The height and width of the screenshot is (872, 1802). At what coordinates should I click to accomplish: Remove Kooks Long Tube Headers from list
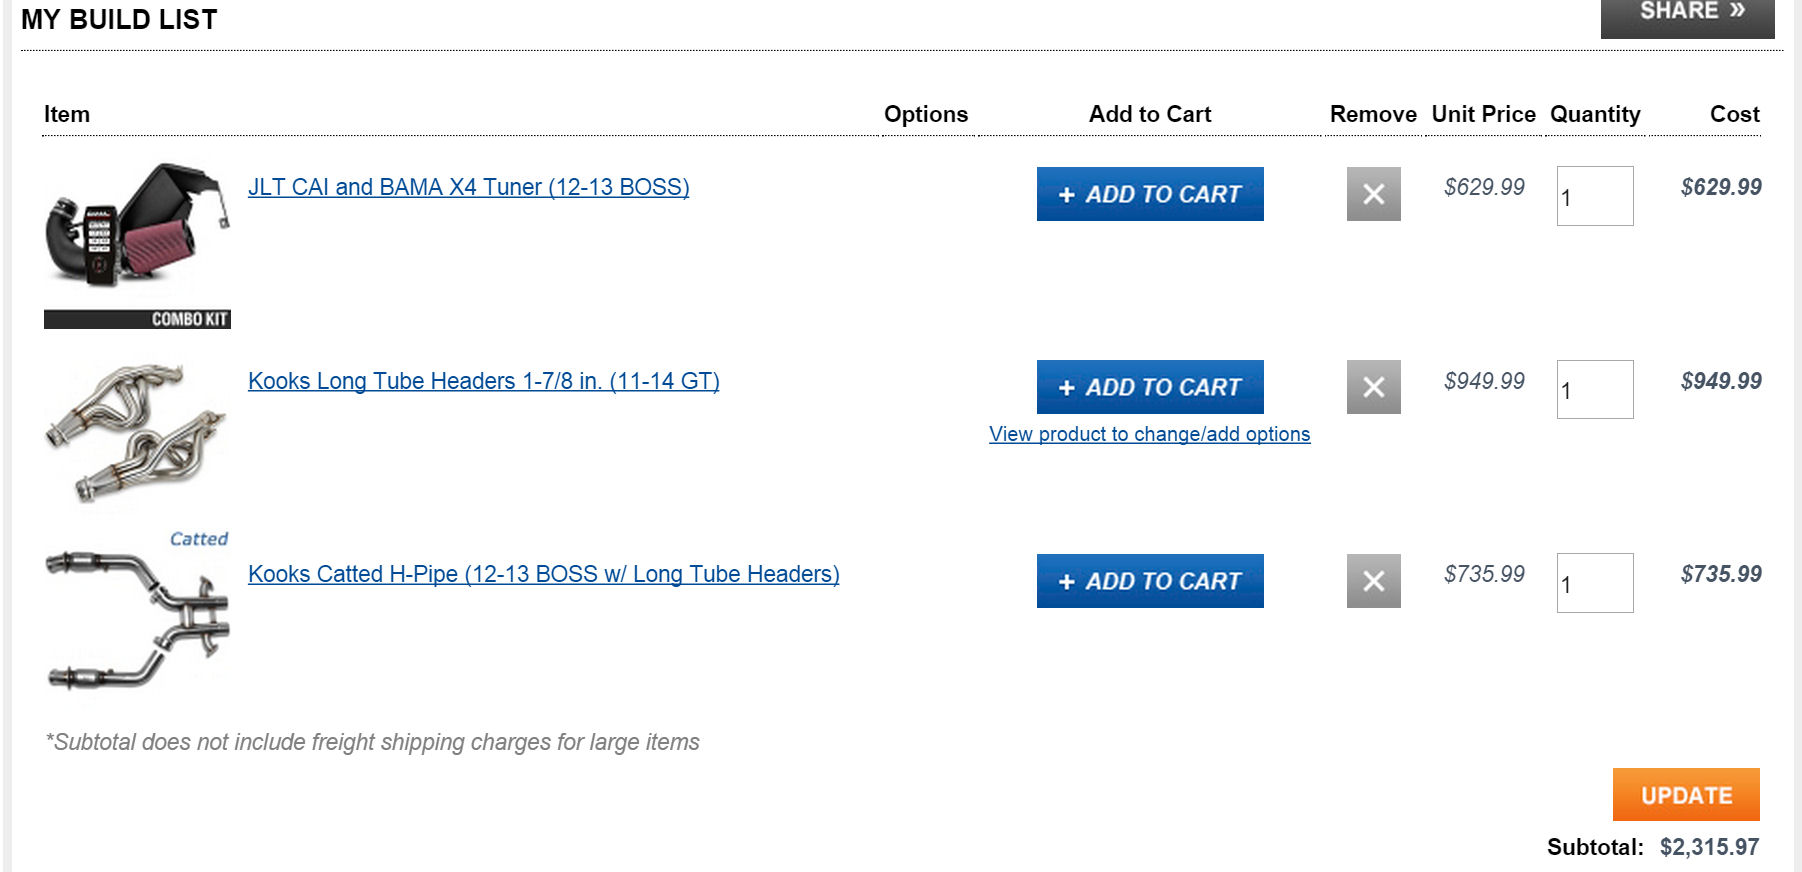pos(1373,387)
